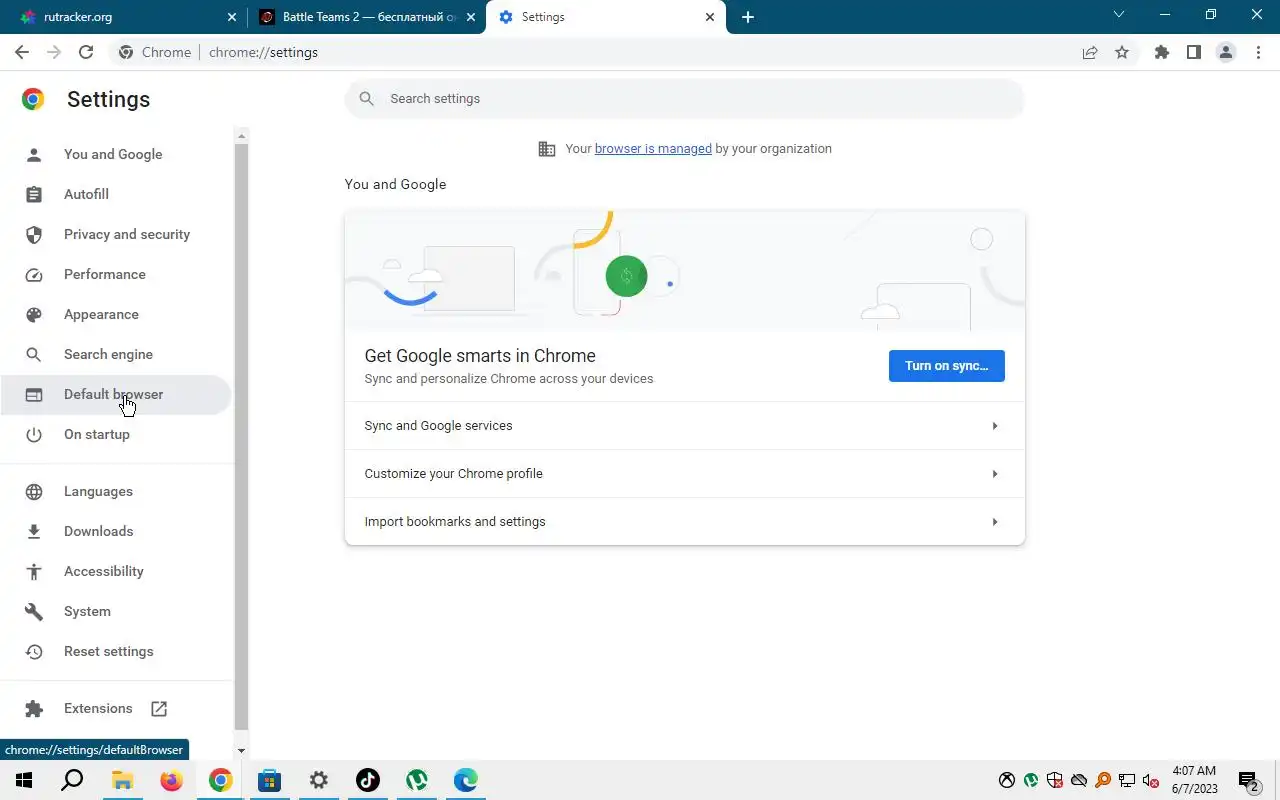Open Languages settings section

tap(115, 491)
